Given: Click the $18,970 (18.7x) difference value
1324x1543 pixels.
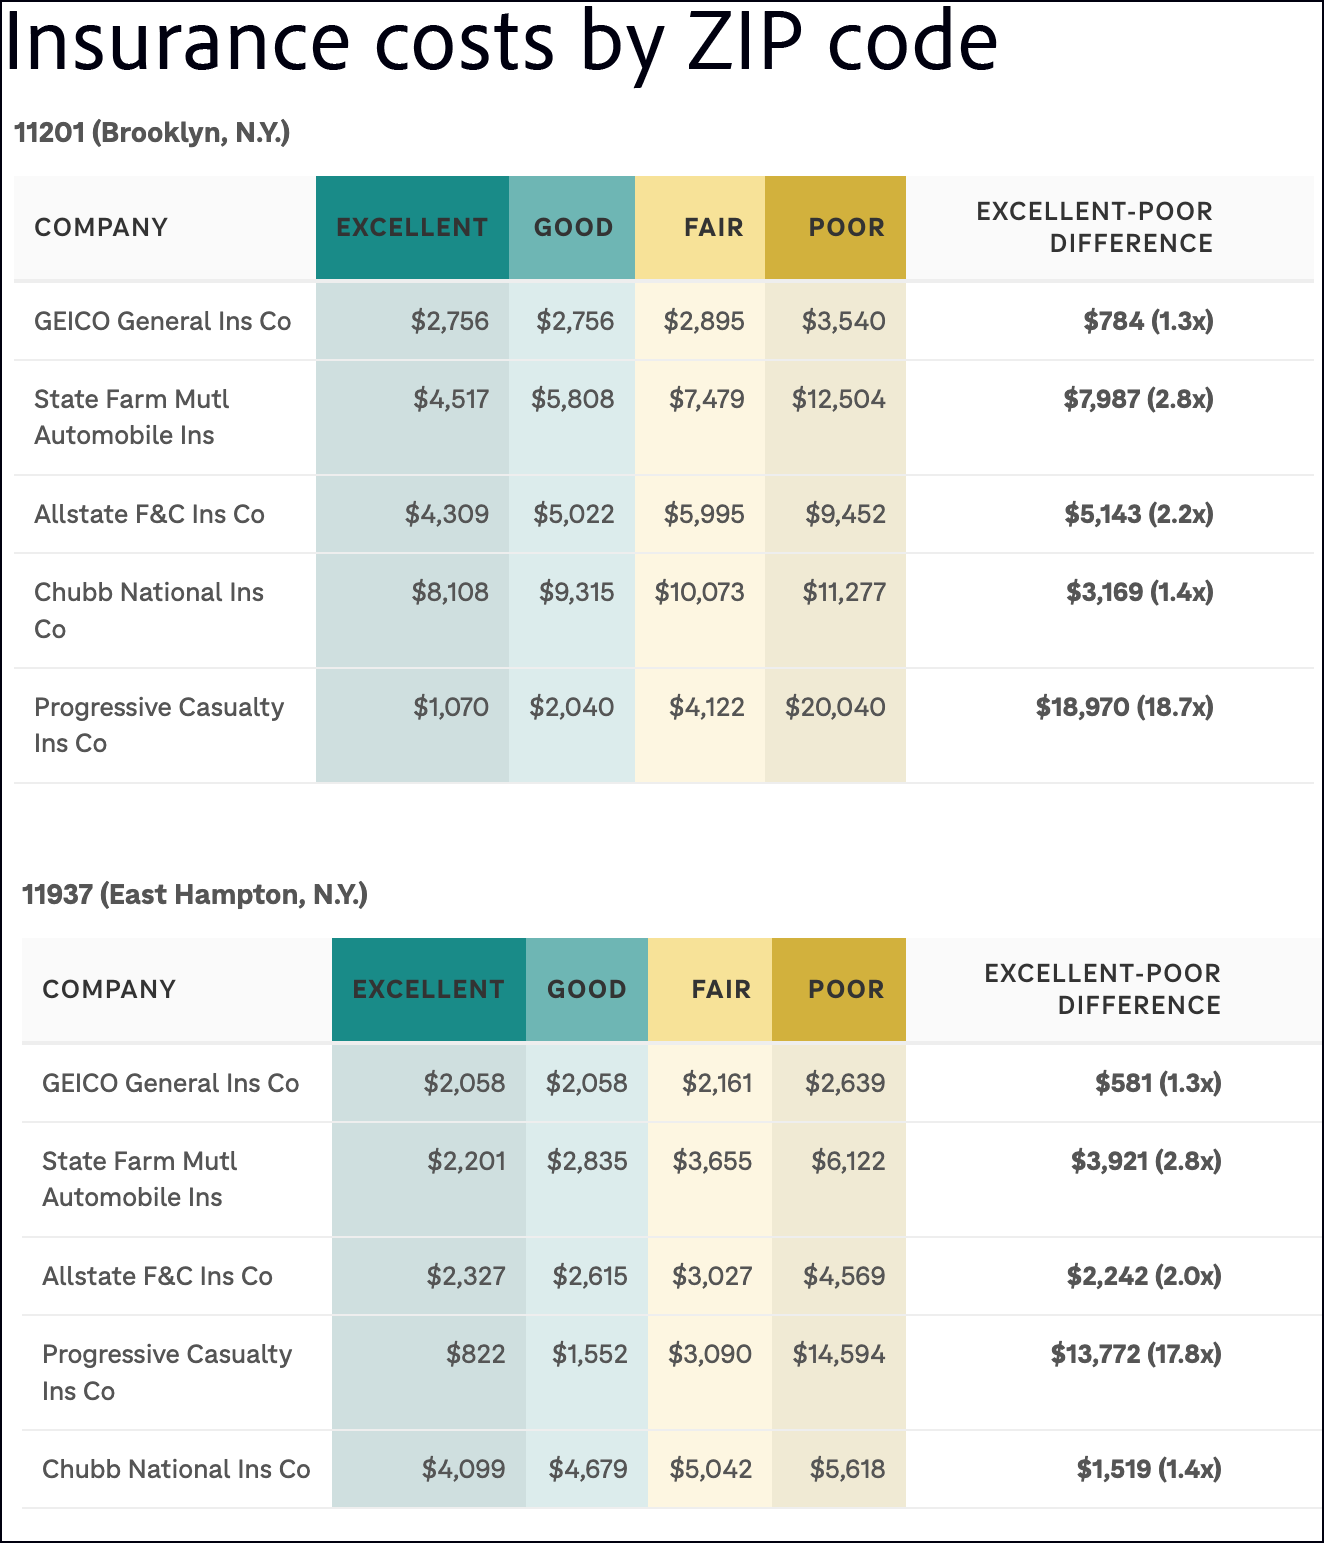Looking at the screenshot, I should (x=1124, y=708).
